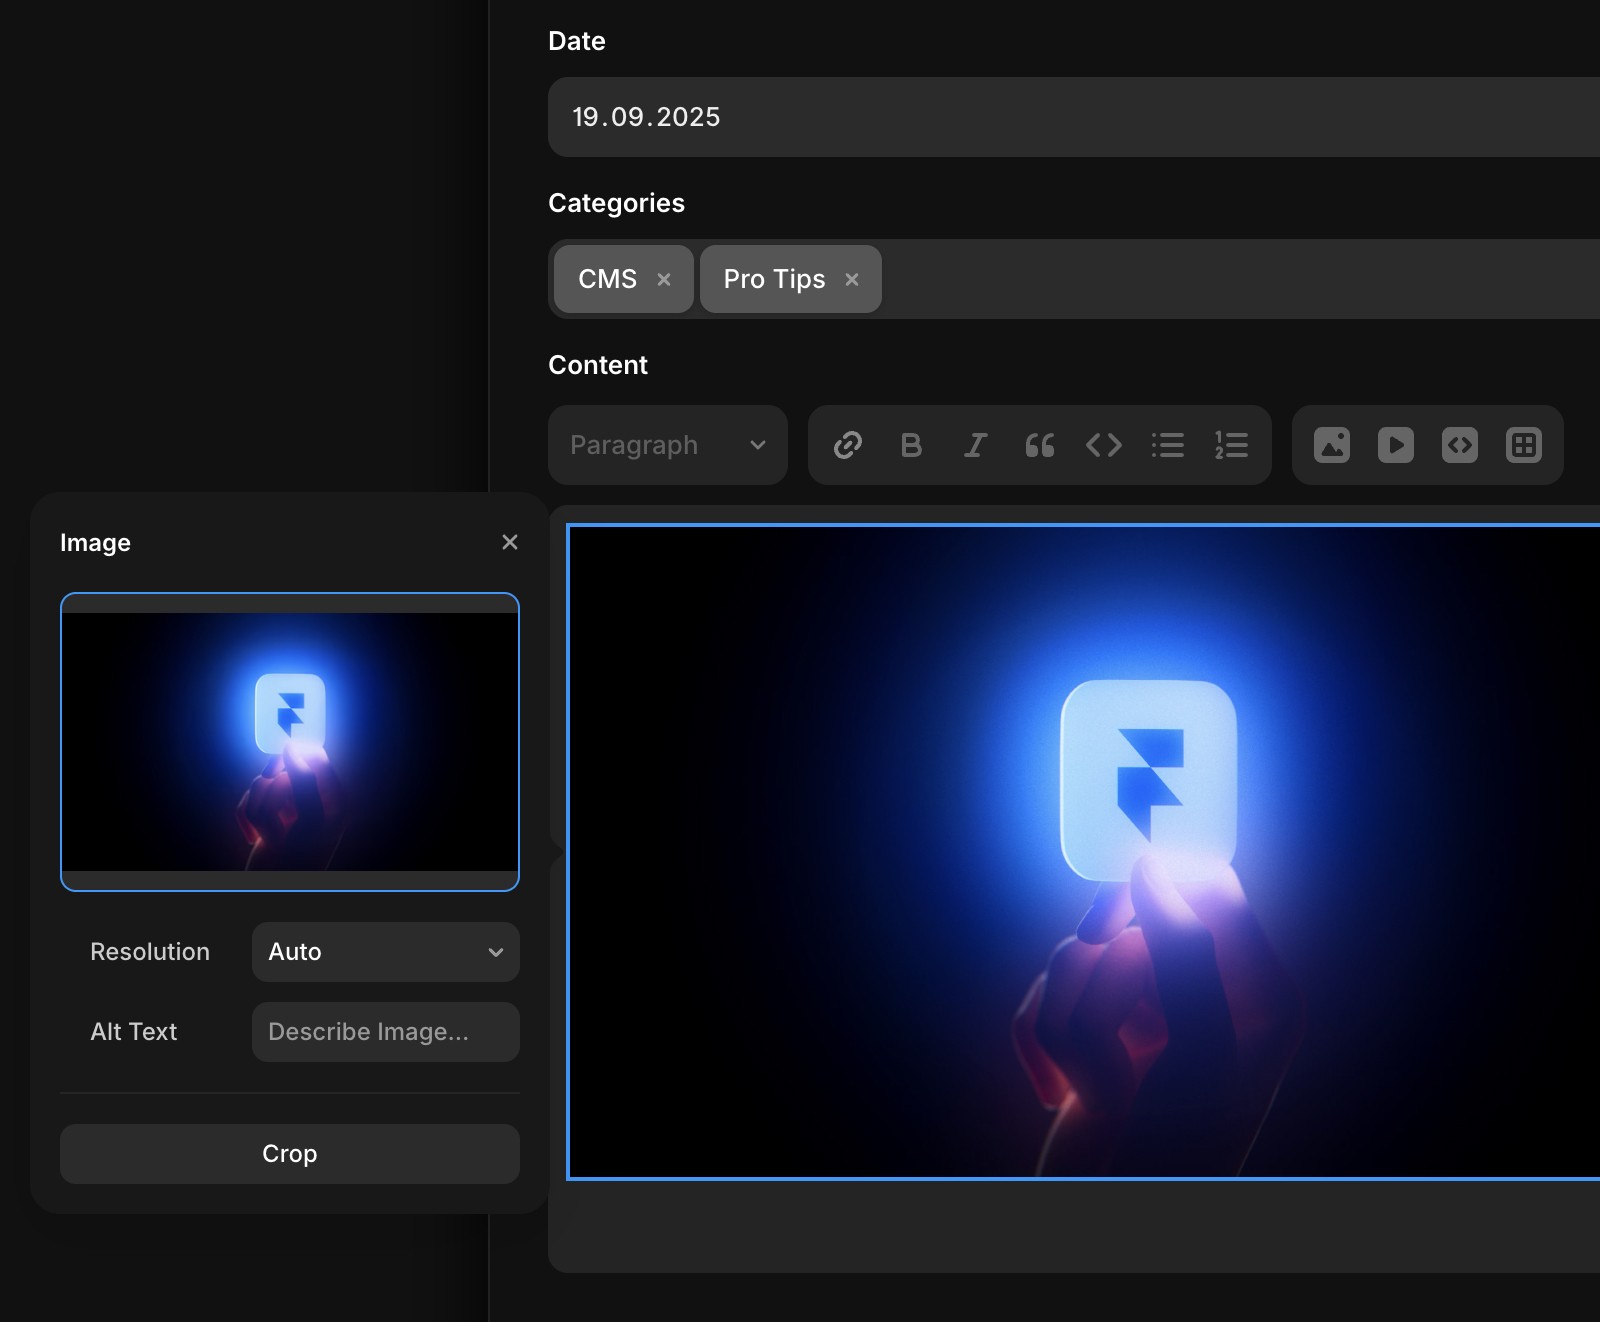The height and width of the screenshot is (1322, 1600).
Task: Insert a block quote
Action: click(1040, 445)
